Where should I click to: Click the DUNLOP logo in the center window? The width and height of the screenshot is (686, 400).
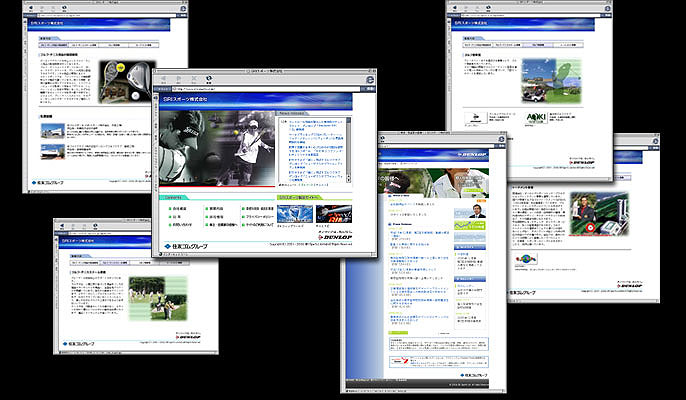[x=335, y=237]
